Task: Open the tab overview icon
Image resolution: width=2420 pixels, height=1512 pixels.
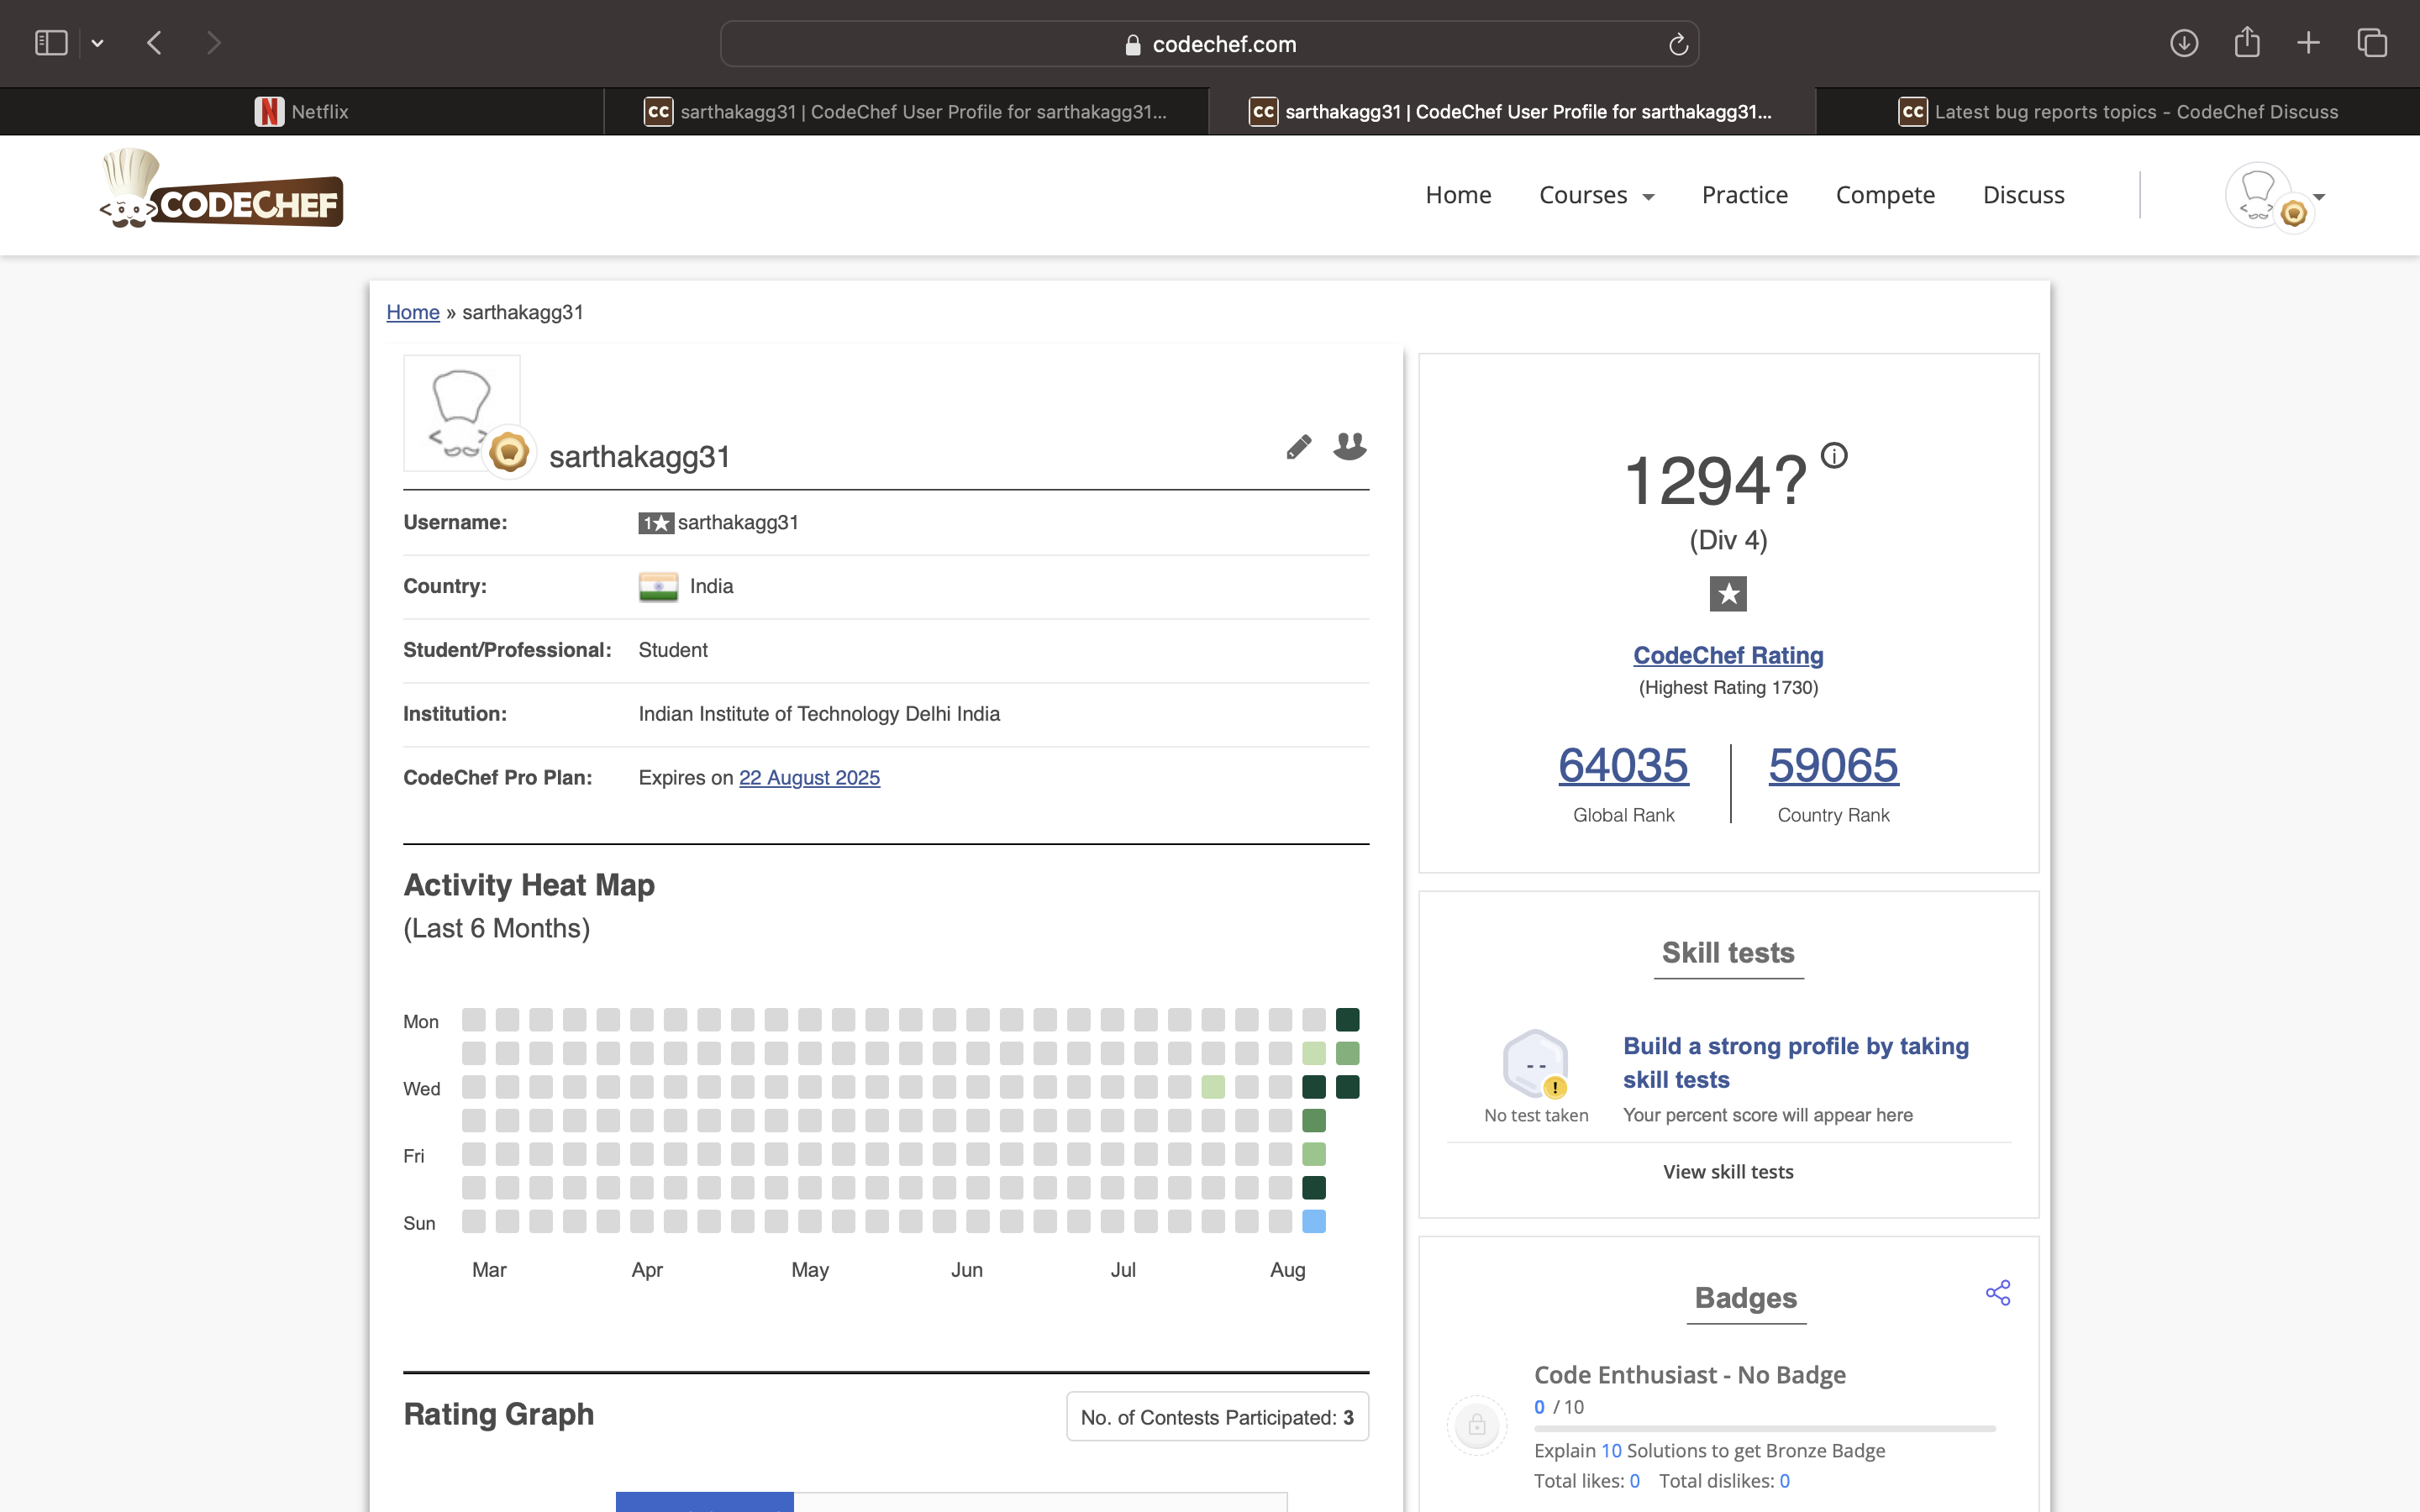Action: (2372, 43)
